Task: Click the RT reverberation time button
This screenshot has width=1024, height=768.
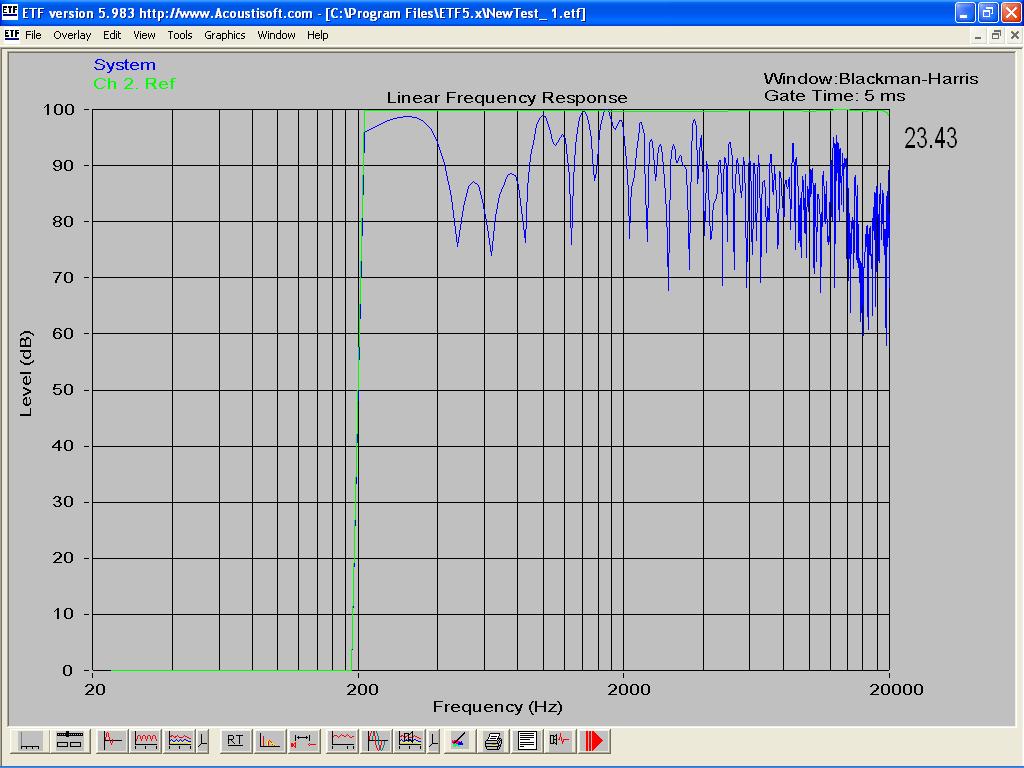Action: click(235, 741)
